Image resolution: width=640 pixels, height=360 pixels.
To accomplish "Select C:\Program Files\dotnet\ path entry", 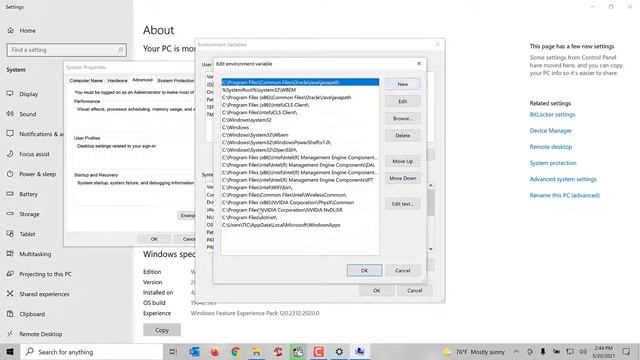I will click(300, 218).
